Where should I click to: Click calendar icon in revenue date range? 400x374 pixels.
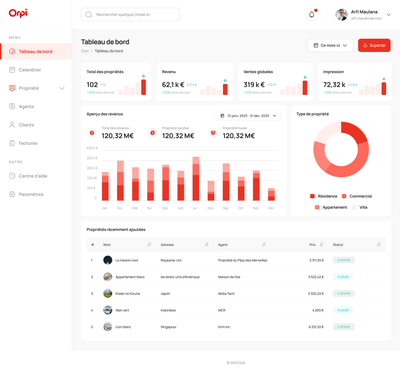click(222, 116)
